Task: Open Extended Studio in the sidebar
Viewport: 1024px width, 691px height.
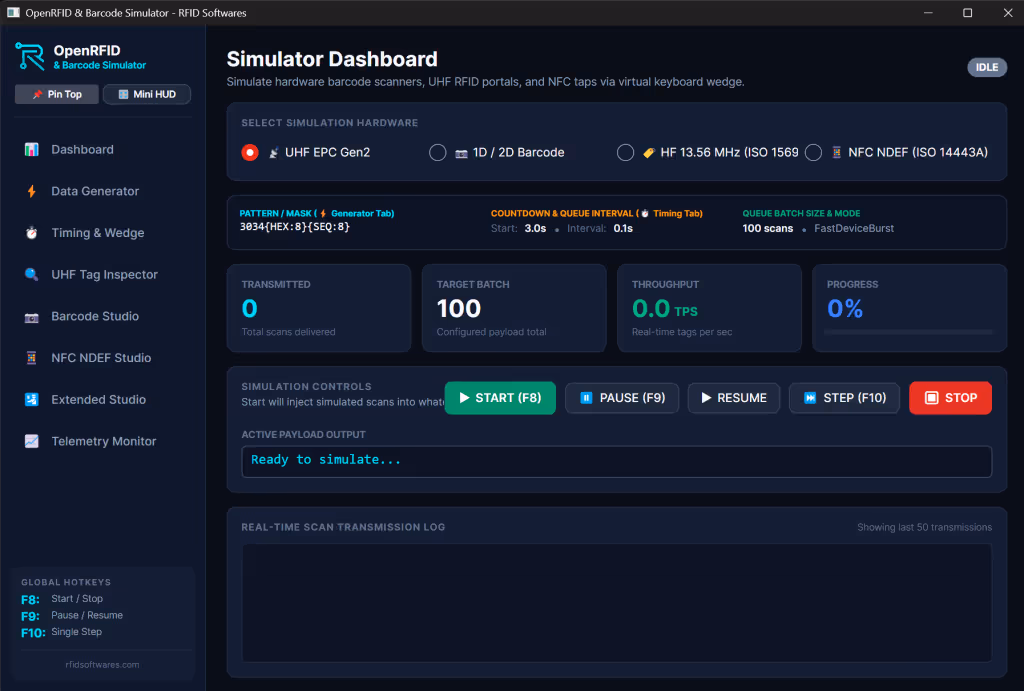Action: coord(103,400)
